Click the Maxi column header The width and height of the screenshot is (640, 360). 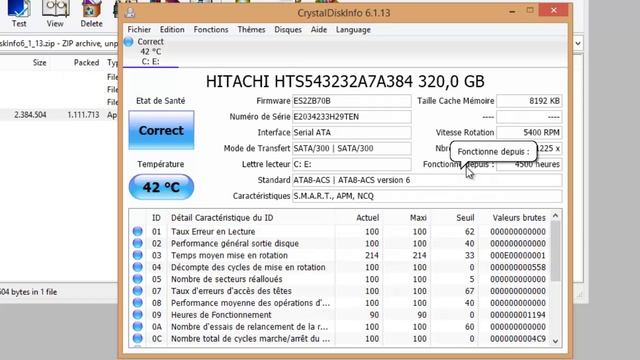pyautogui.click(x=418, y=218)
